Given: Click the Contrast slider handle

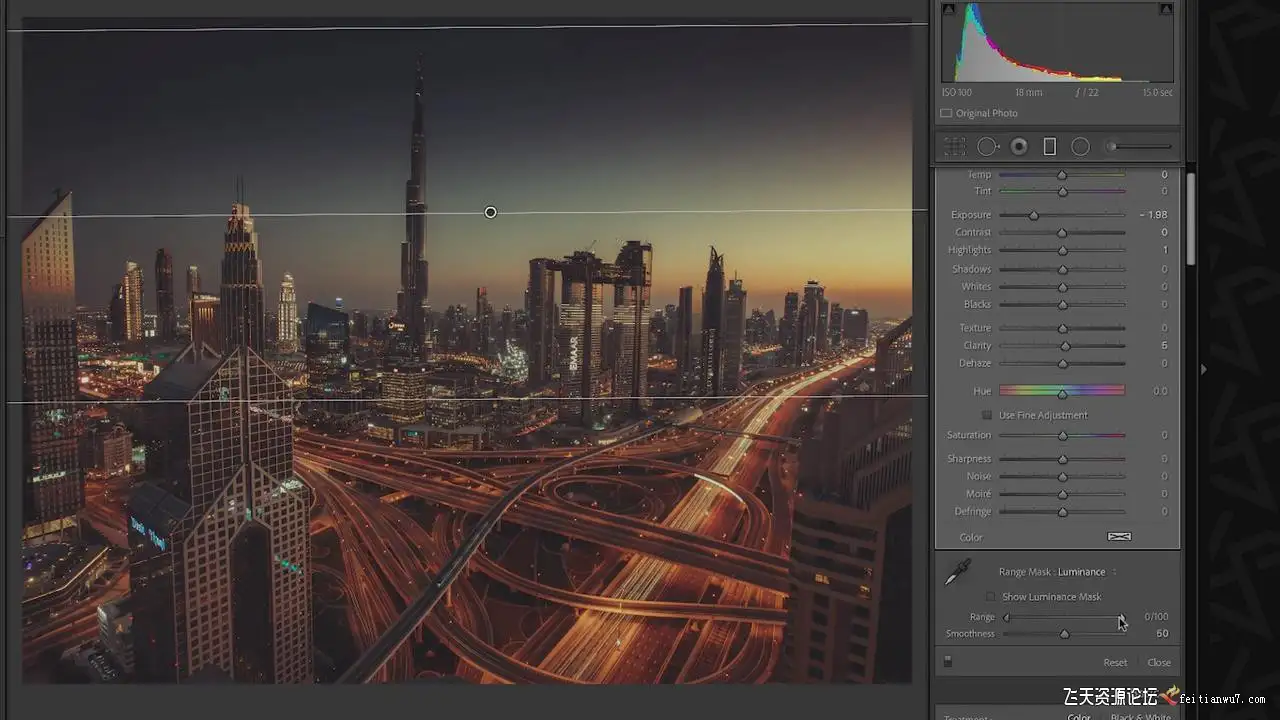Looking at the screenshot, I should (x=1062, y=232).
